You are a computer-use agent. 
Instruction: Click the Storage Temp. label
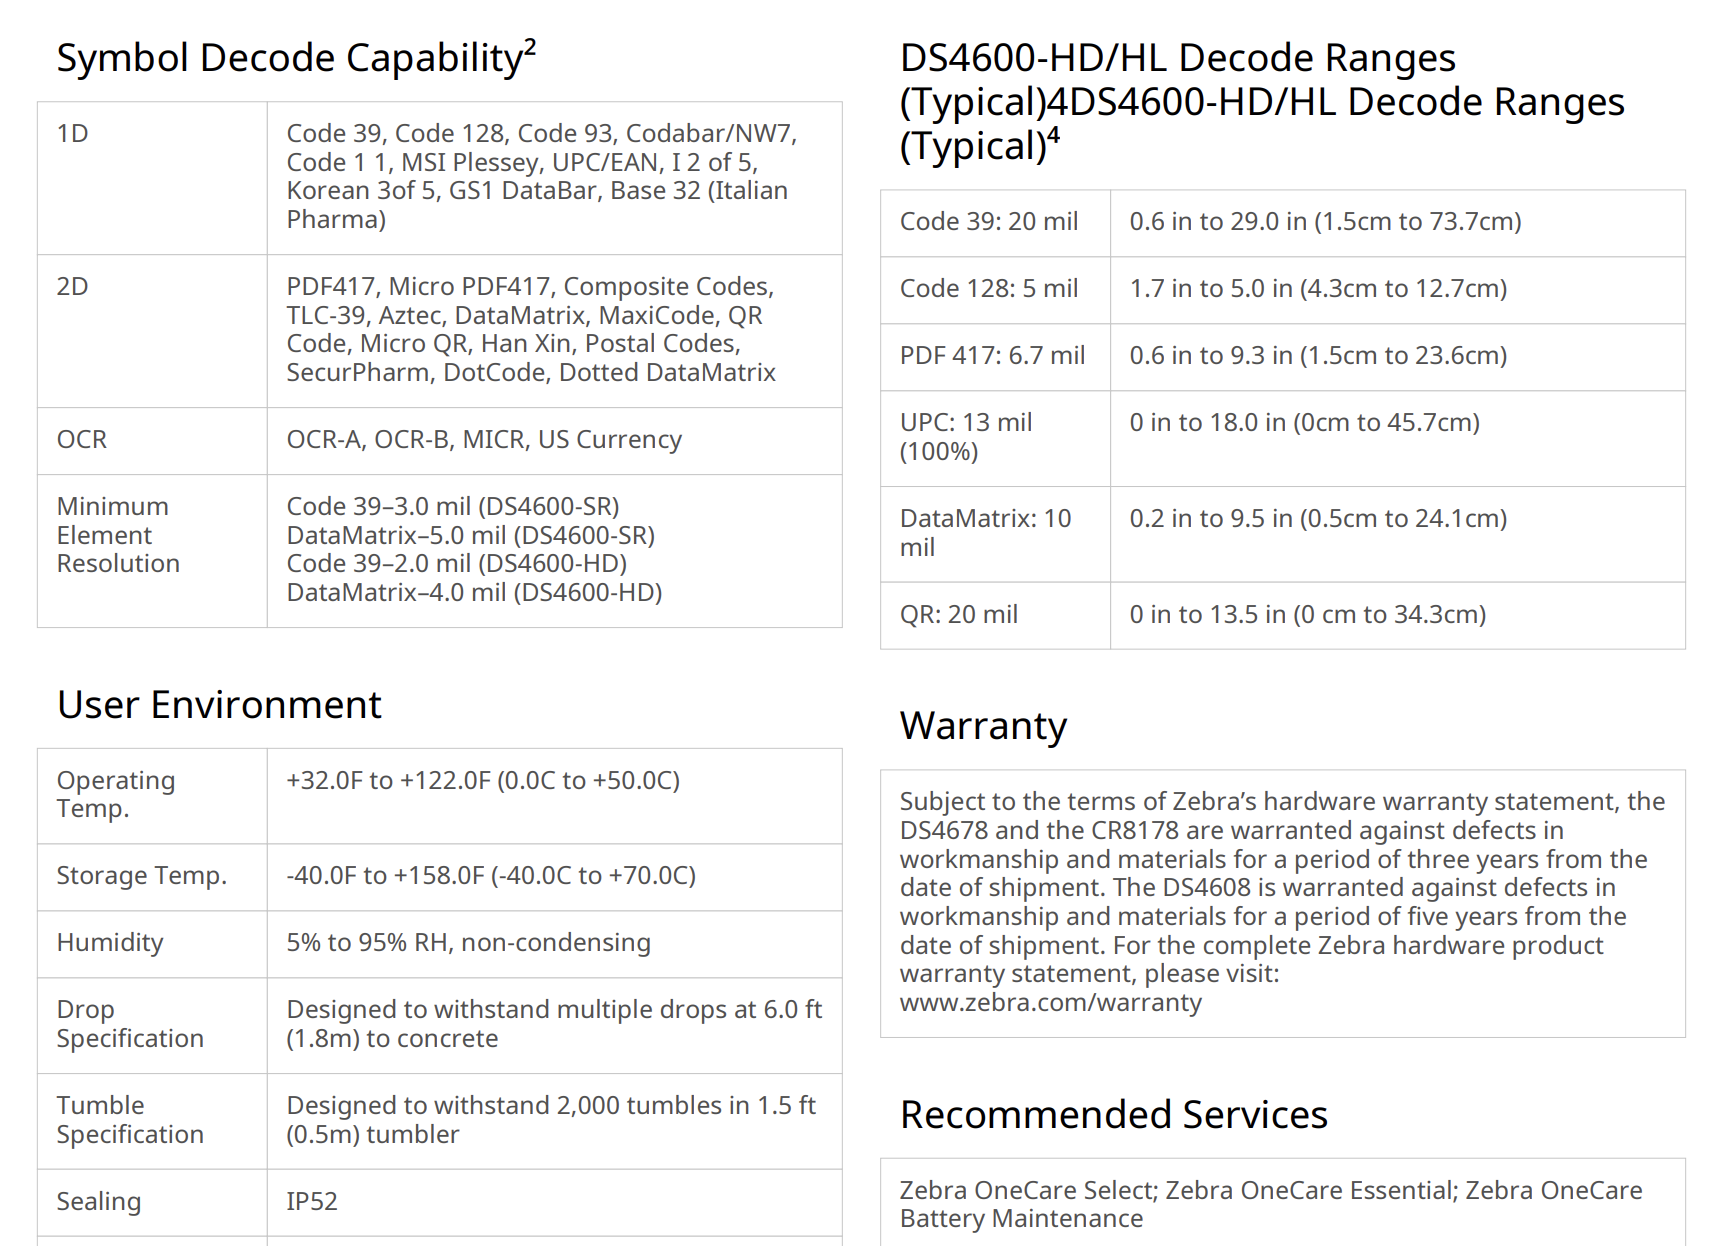(x=142, y=876)
